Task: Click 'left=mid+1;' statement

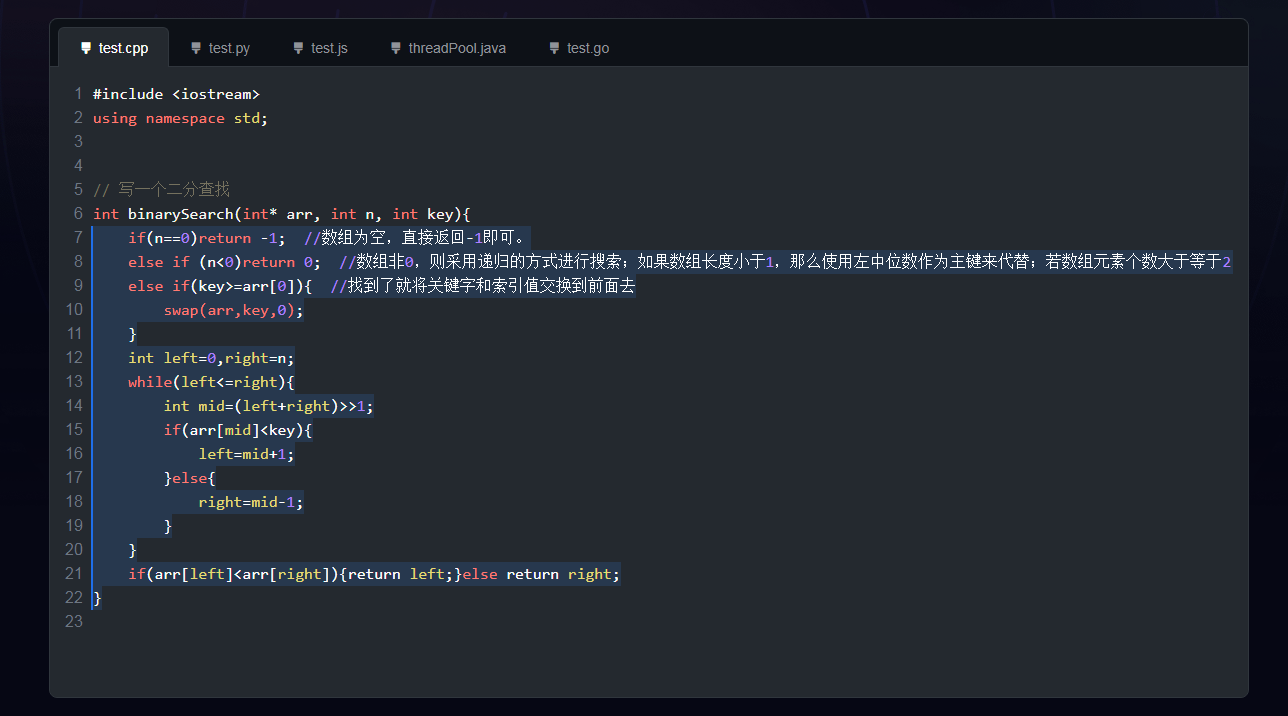Action: [x=247, y=454]
